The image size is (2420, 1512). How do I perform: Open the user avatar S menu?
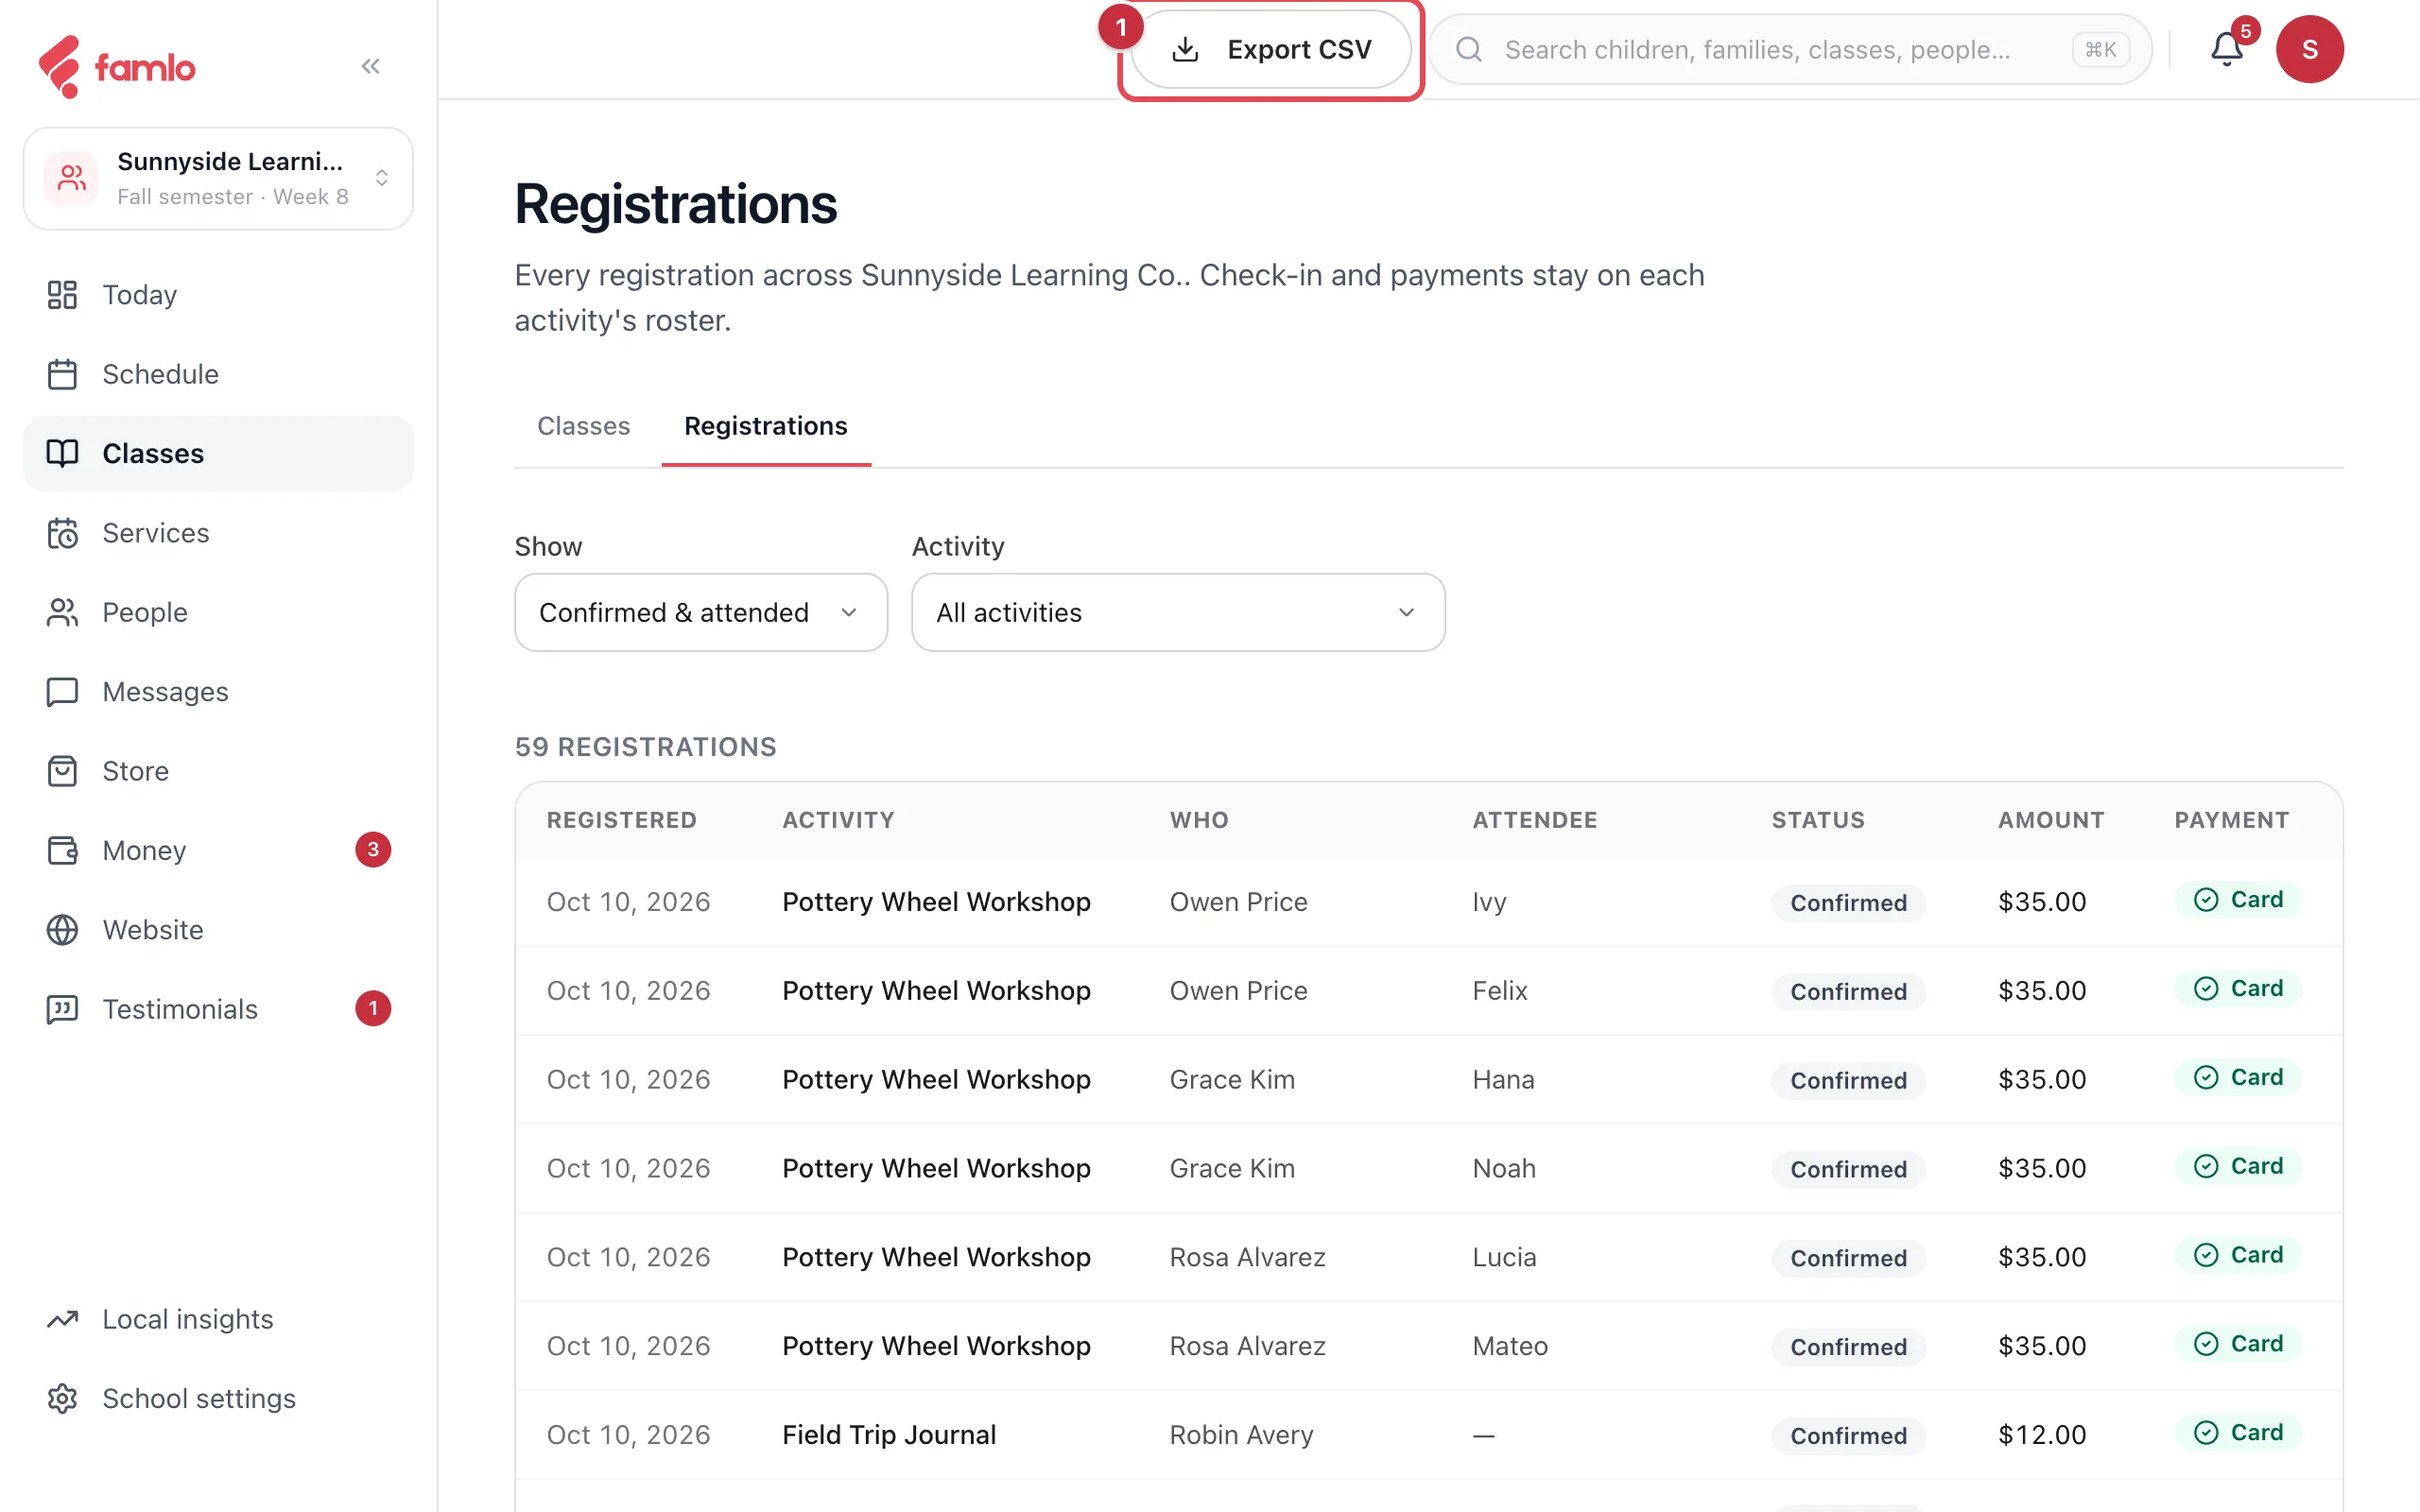[2309, 49]
